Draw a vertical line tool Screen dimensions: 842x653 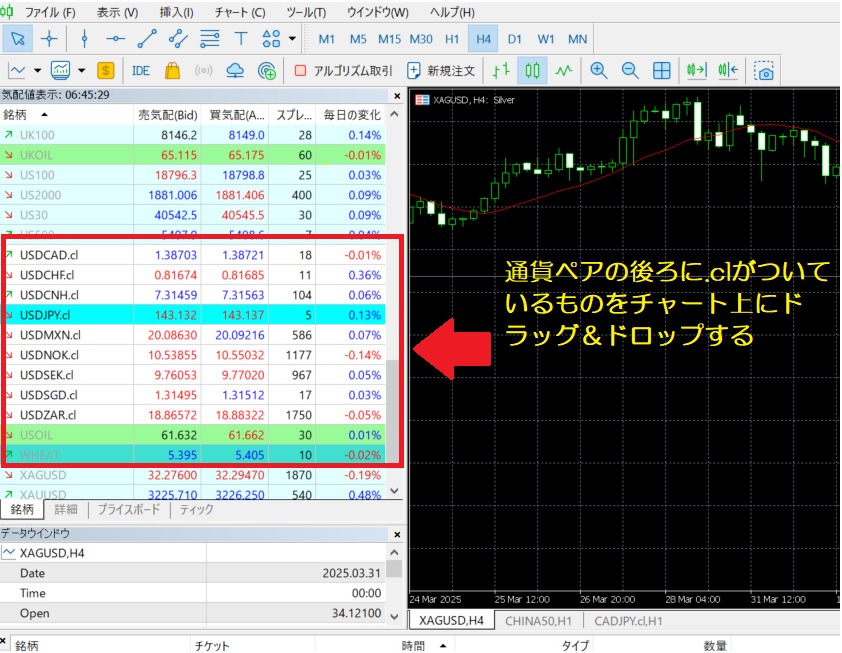click(x=84, y=39)
